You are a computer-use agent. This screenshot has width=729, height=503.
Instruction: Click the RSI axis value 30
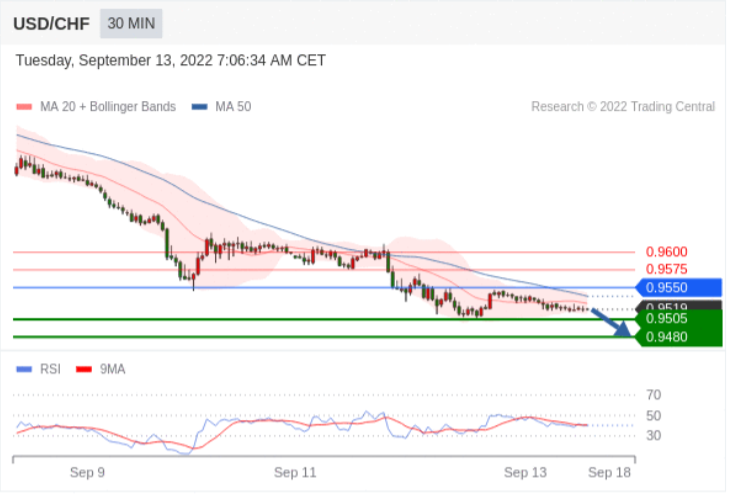(653, 436)
